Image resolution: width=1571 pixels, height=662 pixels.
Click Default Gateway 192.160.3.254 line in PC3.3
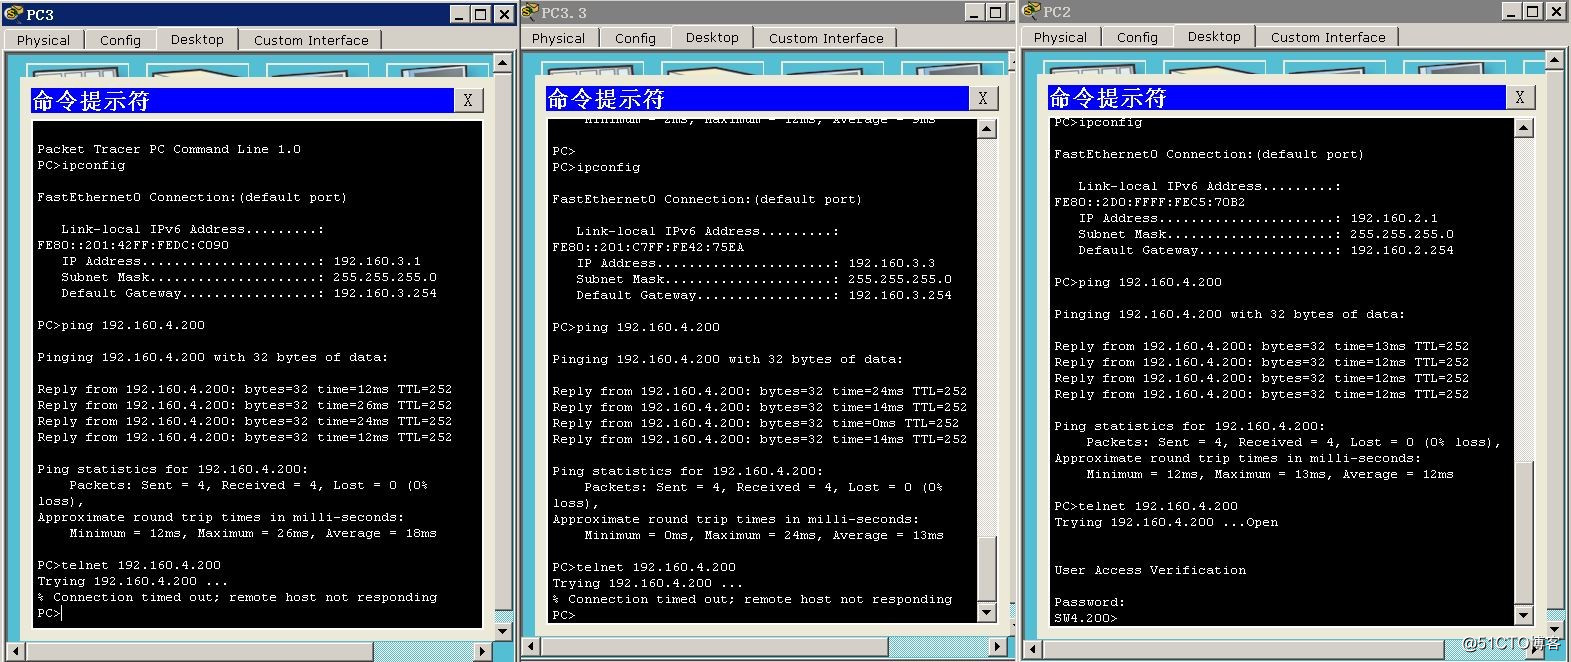(764, 295)
